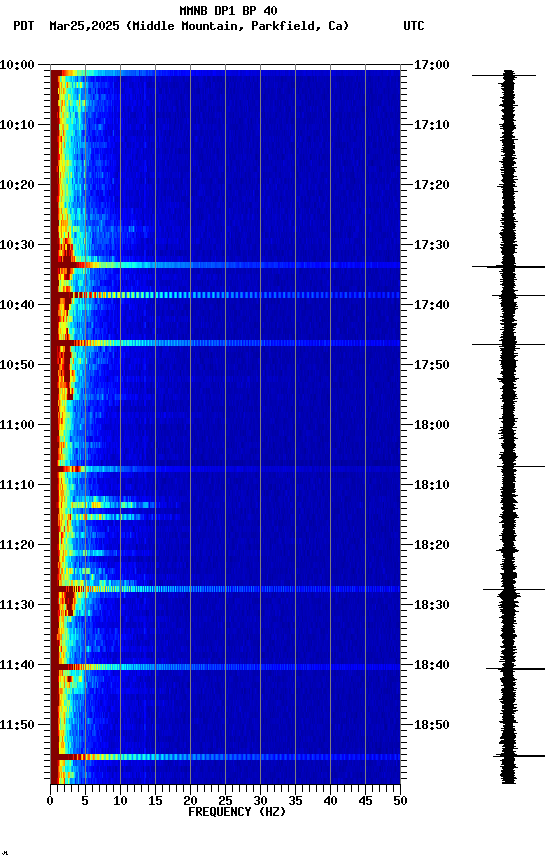
Task: Click the UTC time label '18:50'
Action: 432,725
